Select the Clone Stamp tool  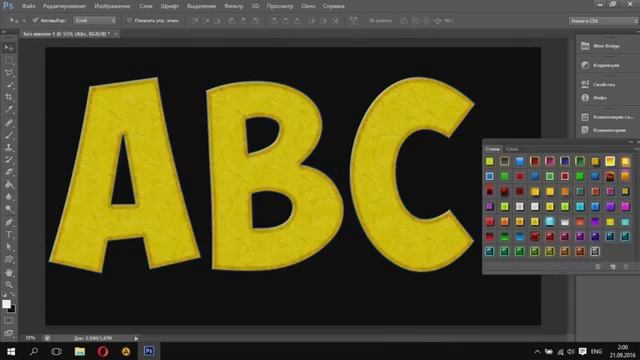(9, 147)
